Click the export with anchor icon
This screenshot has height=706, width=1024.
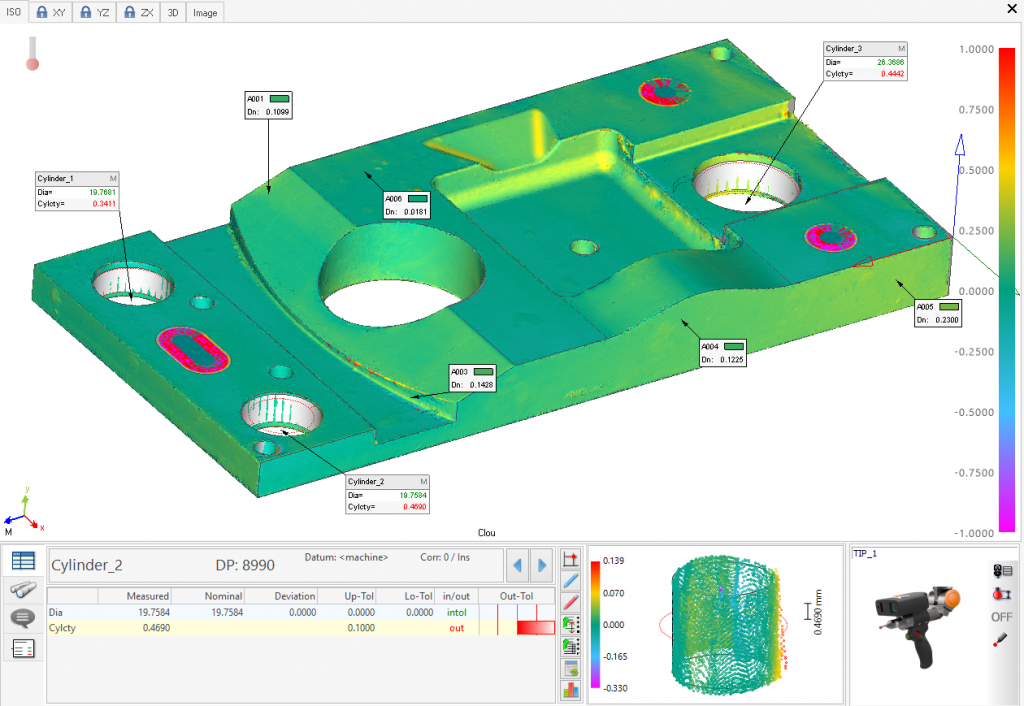pyautogui.click(x=570, y=625)
